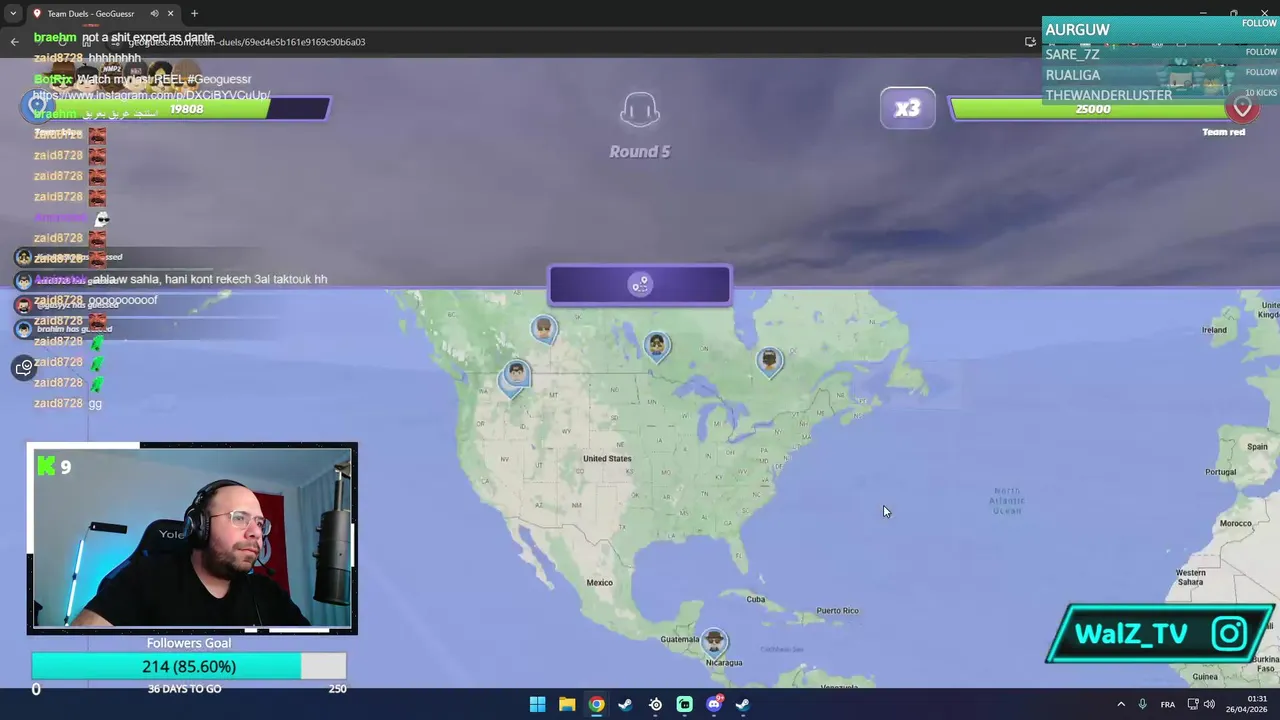1280x720 pixels.
Task: Open the Windows Start menu
Action: tap(537, 704)
